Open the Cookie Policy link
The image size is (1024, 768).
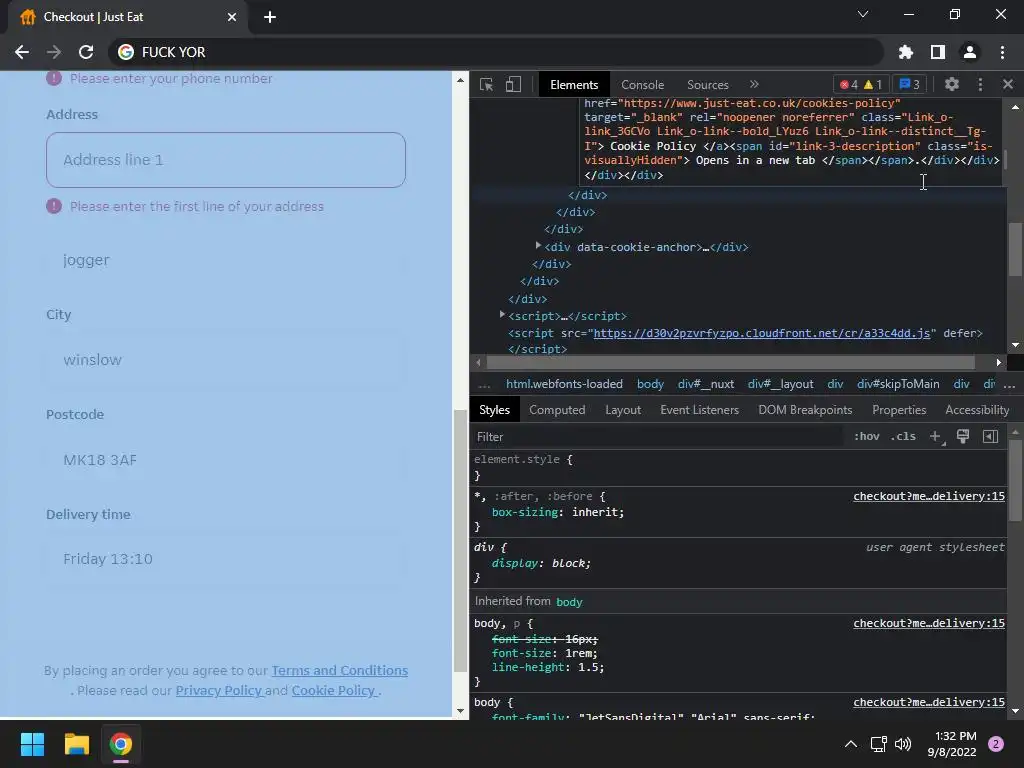[333, 691]
